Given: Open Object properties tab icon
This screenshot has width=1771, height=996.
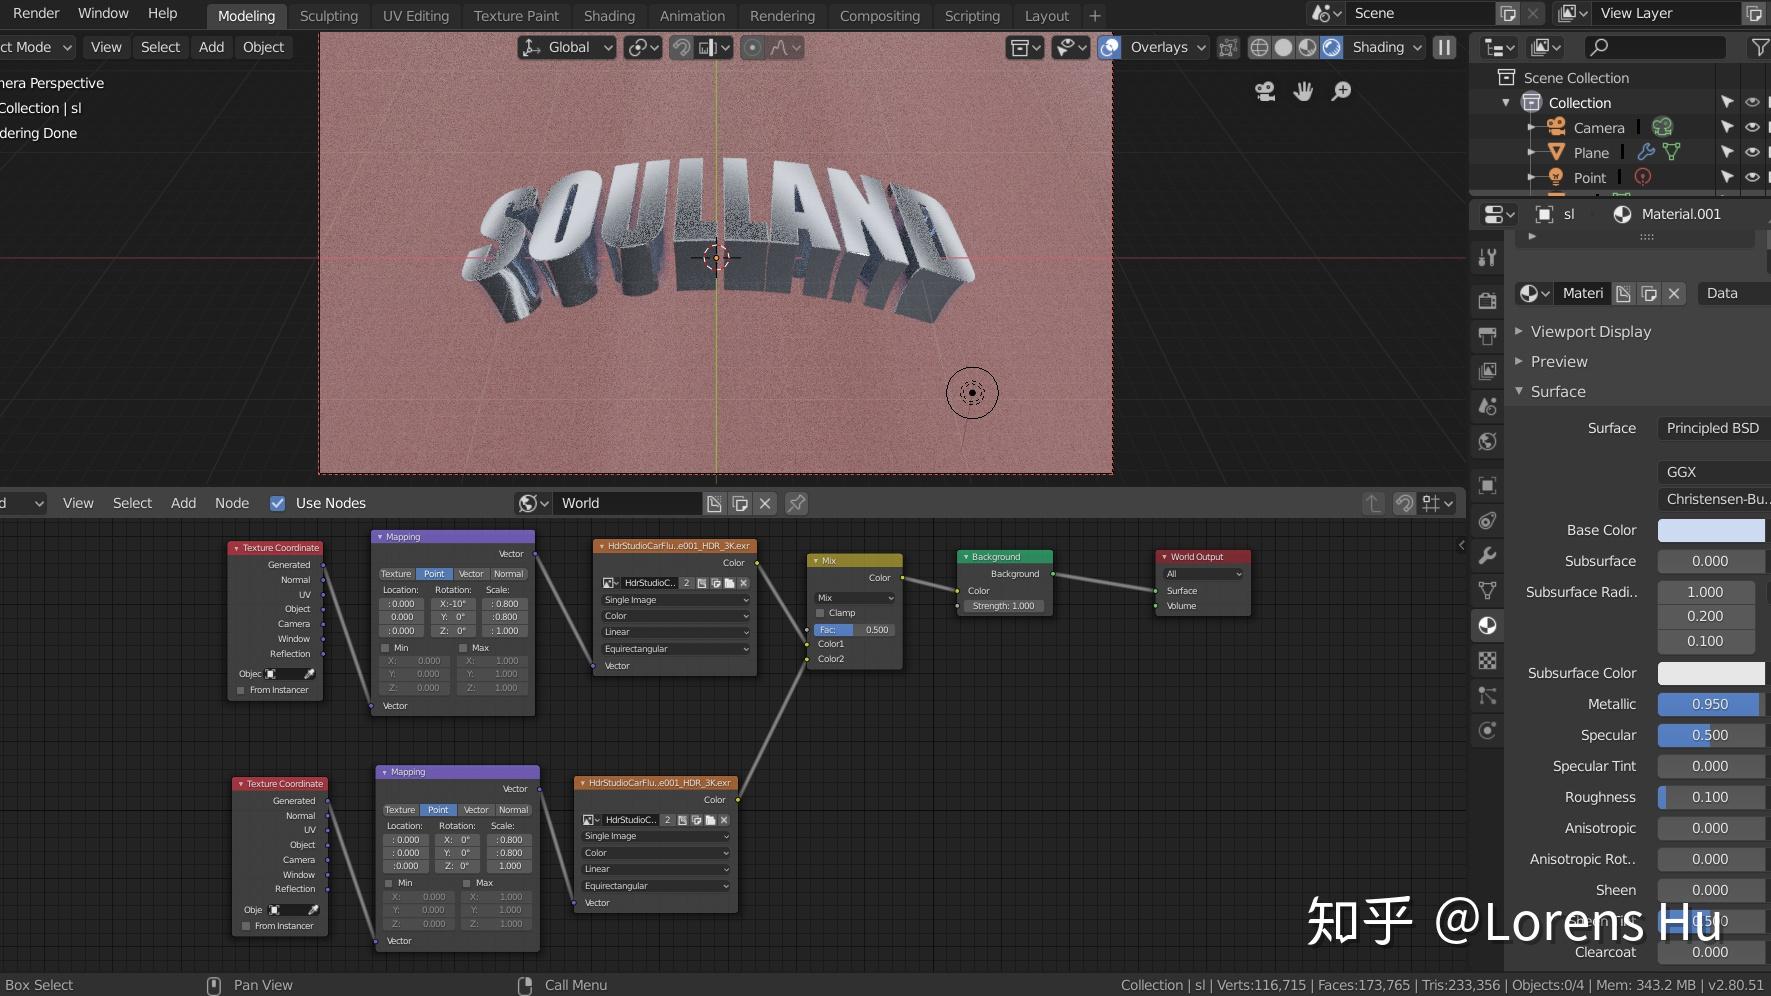Looking at the screenshot, I should 1488,485.
